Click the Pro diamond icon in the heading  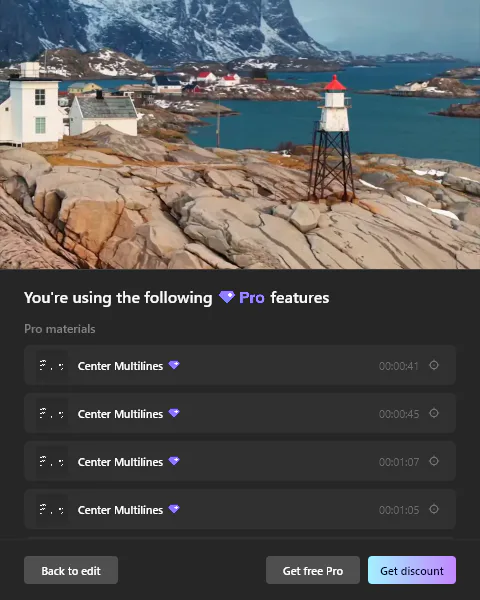(x=227, y=297)
